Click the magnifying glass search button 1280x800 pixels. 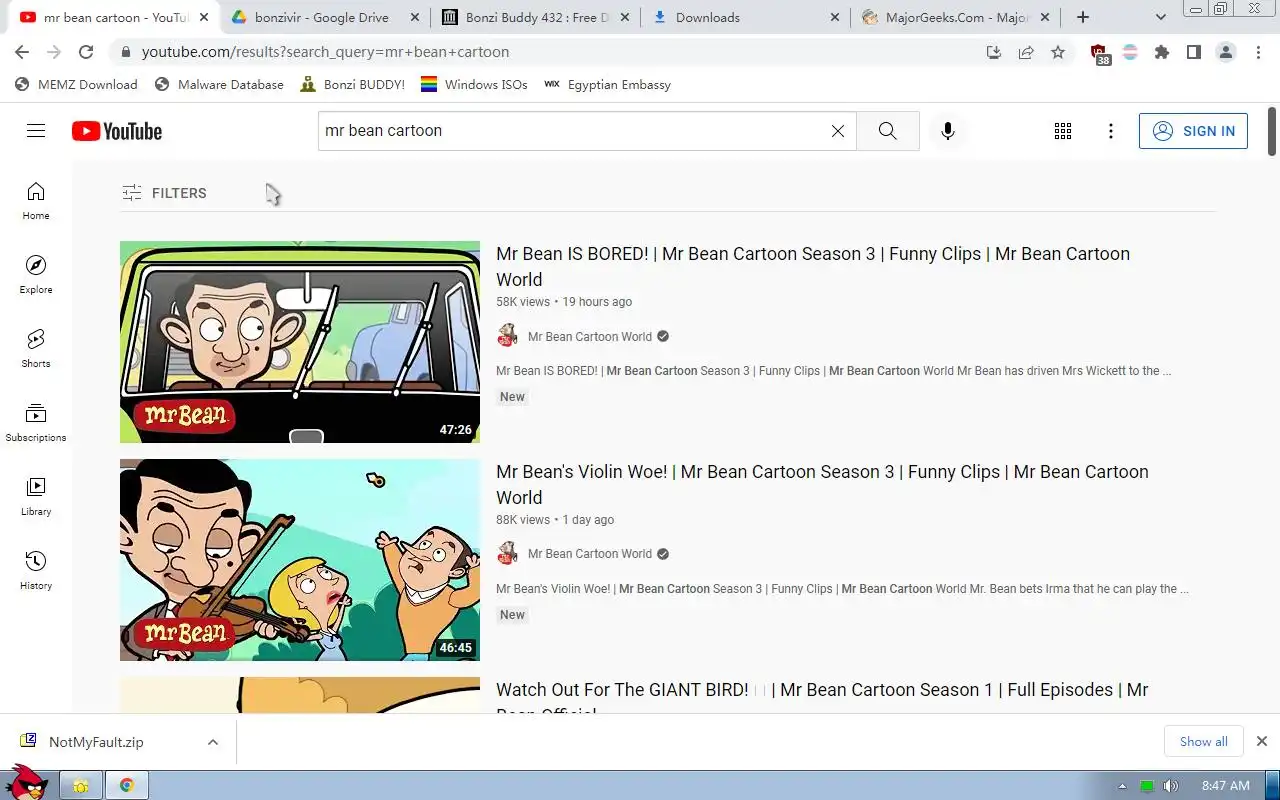pyautogui.click(x=888, y=131)
